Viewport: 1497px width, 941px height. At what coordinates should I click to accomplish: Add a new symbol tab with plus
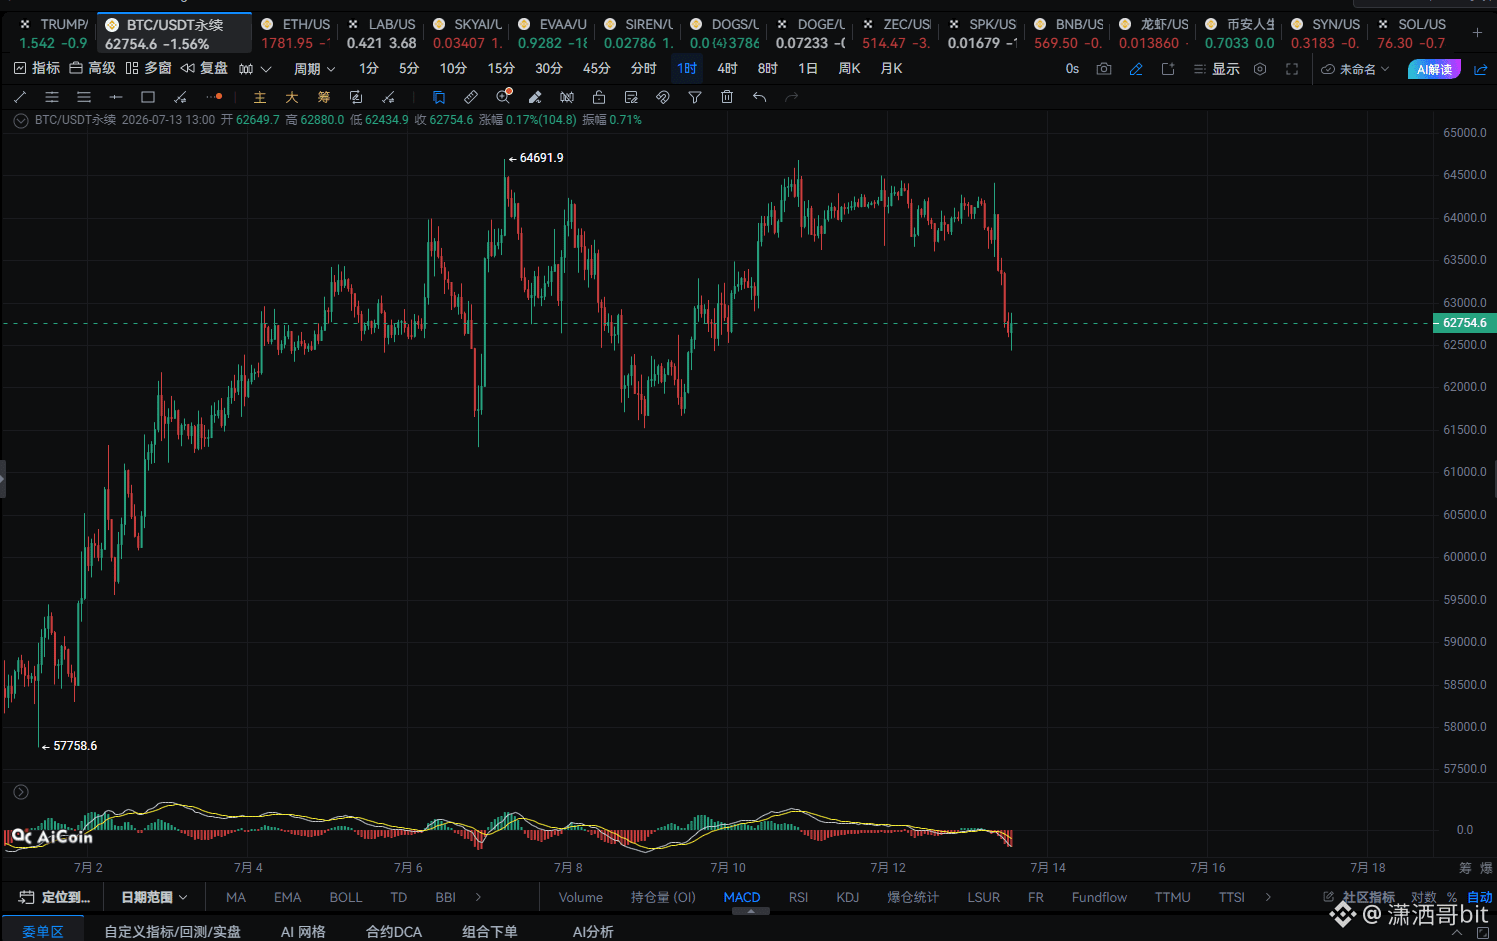click(x=1477, y=33)
